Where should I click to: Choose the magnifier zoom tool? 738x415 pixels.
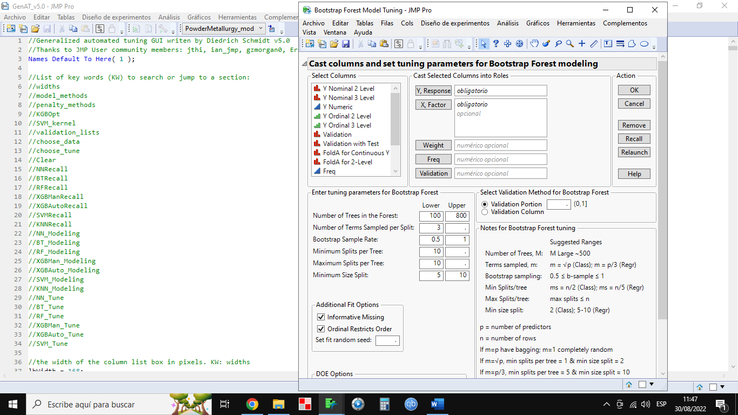click(570, 44)
